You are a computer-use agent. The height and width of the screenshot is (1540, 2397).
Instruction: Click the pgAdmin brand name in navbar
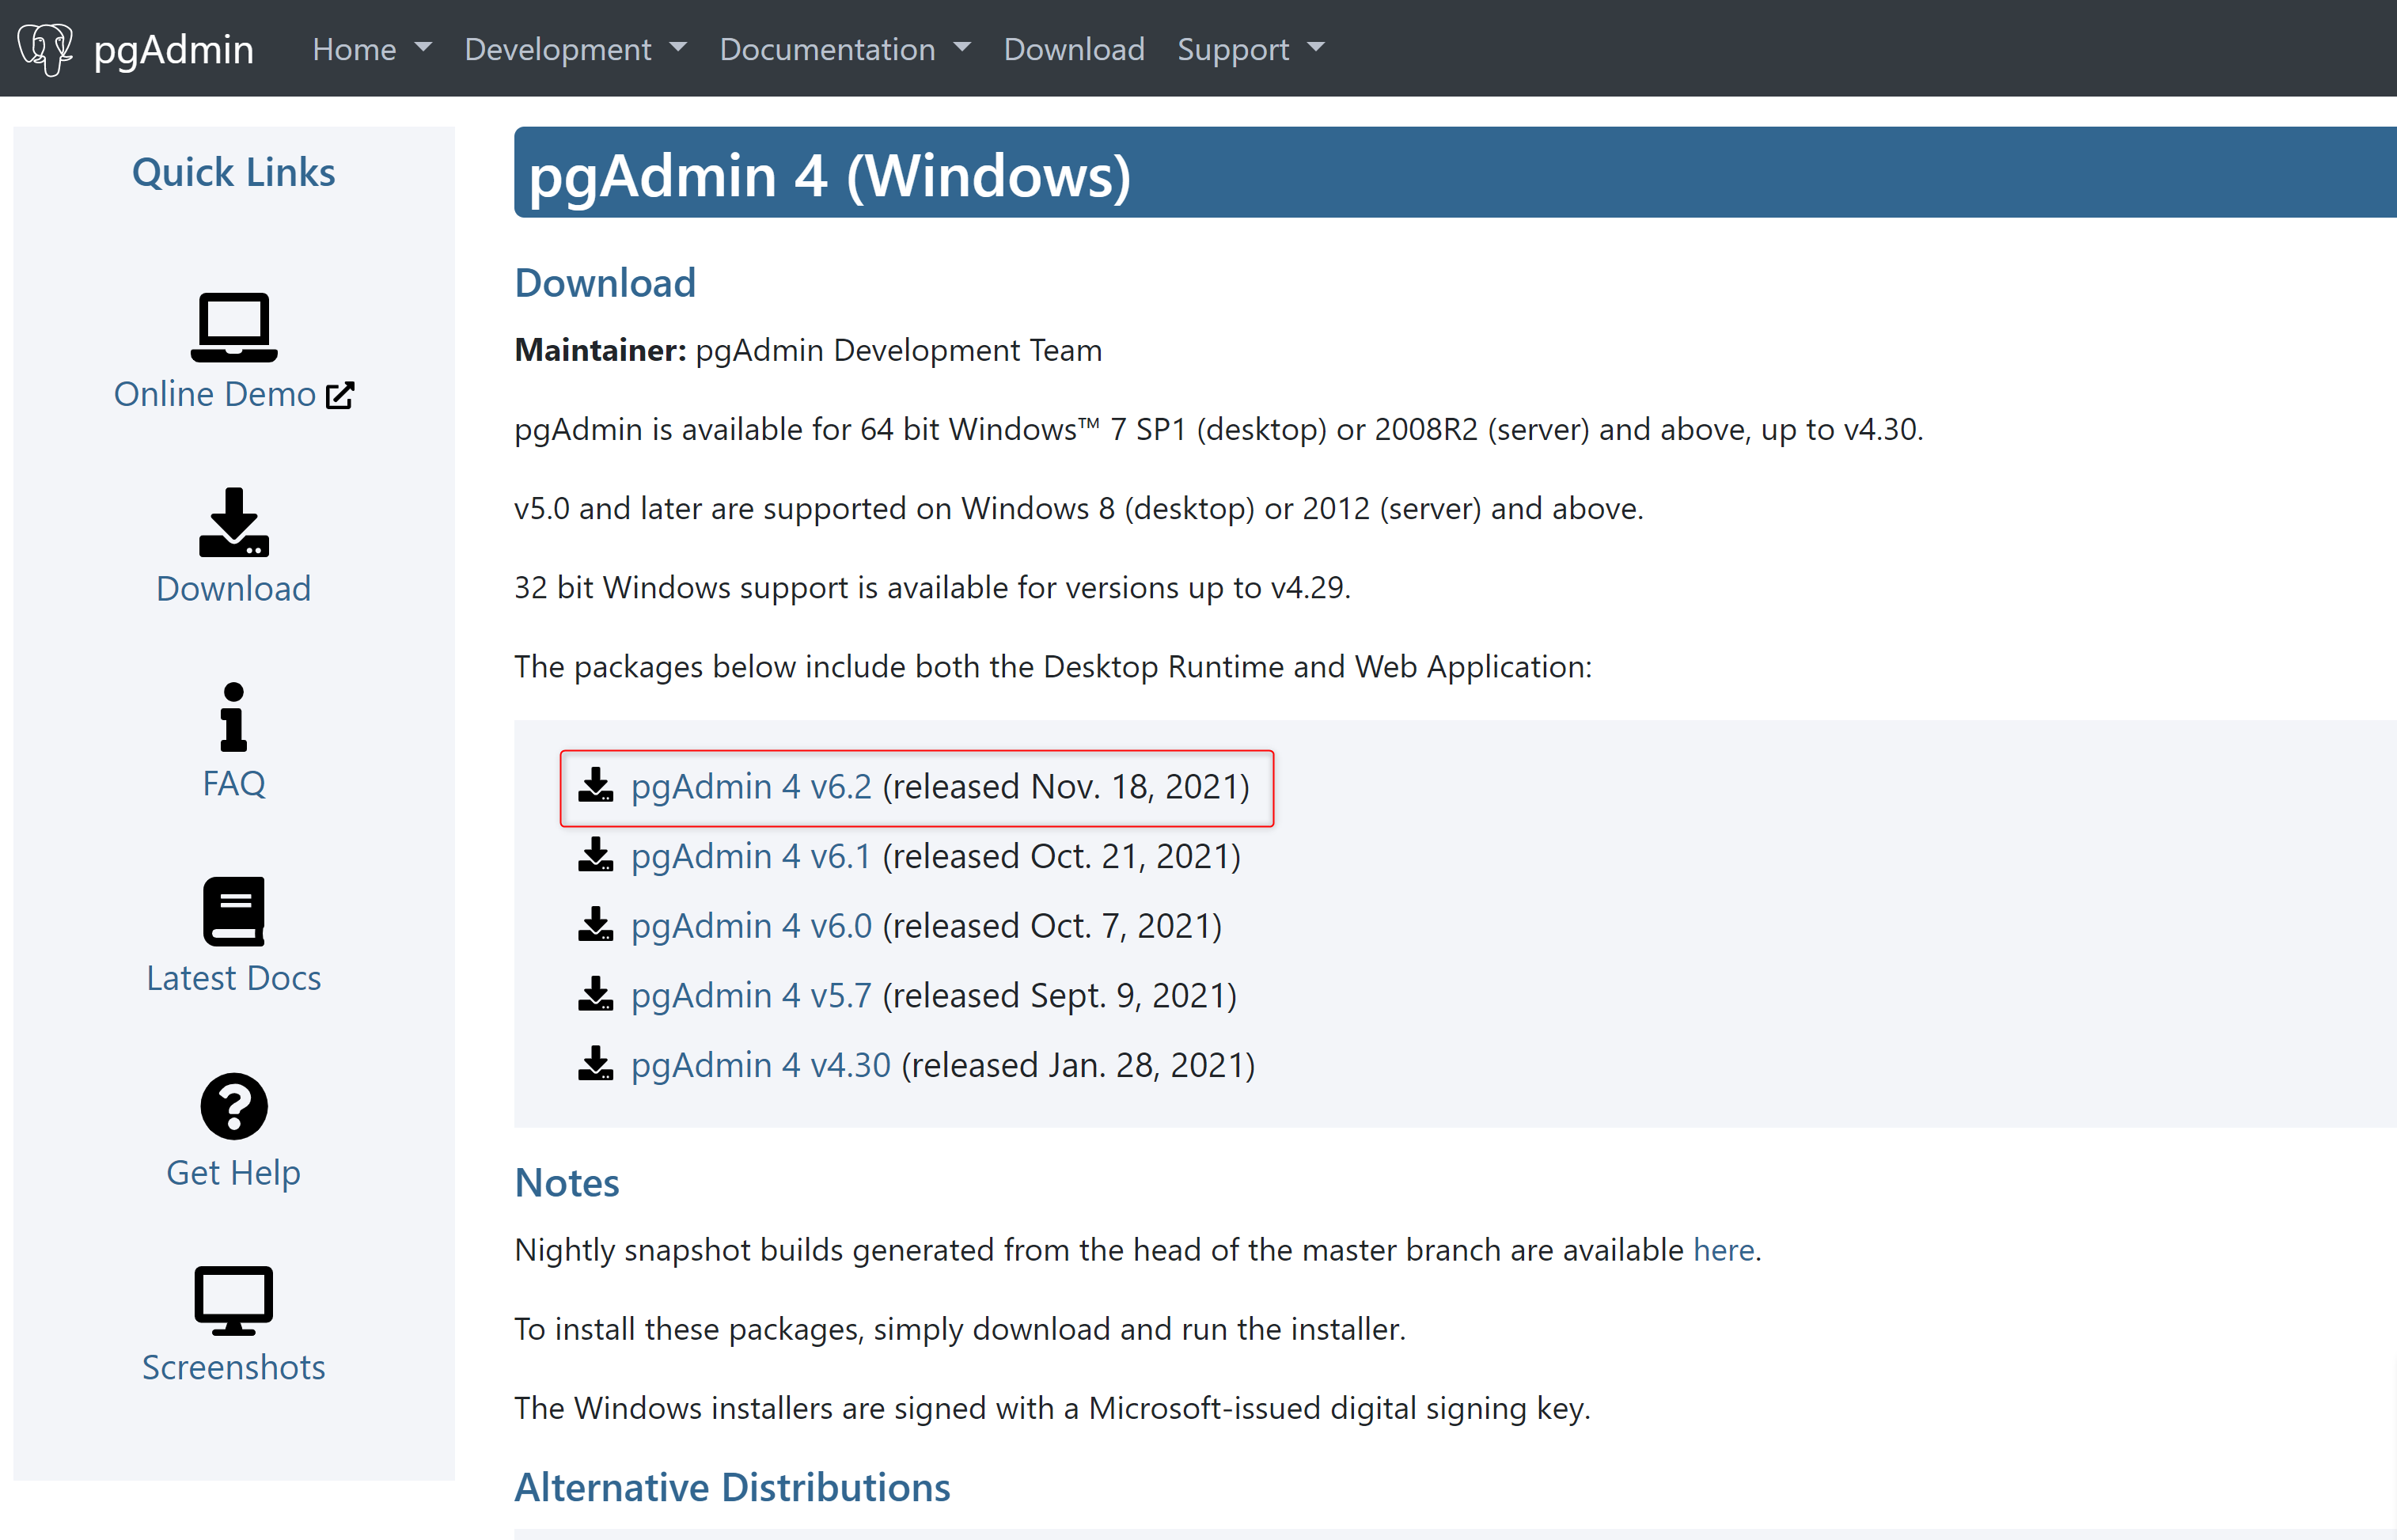pyautogui.click(x=174, y=50)
